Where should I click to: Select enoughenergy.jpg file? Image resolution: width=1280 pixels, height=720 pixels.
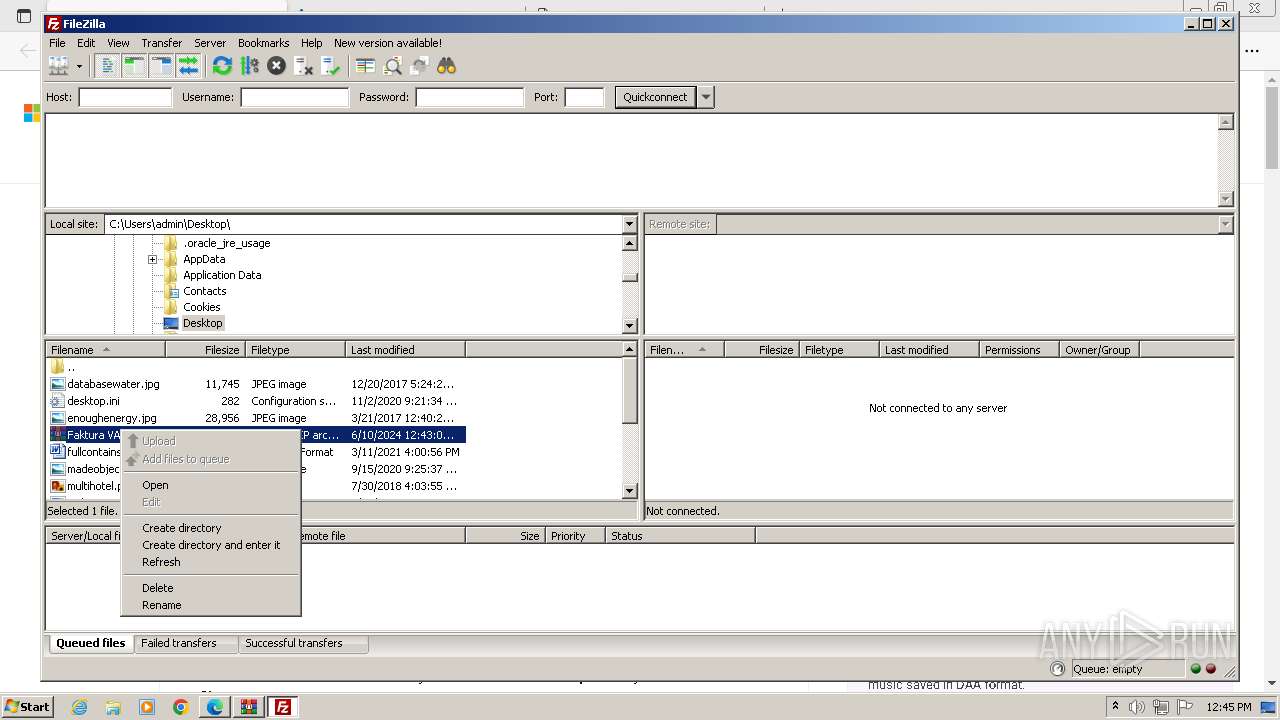(255, 418)
